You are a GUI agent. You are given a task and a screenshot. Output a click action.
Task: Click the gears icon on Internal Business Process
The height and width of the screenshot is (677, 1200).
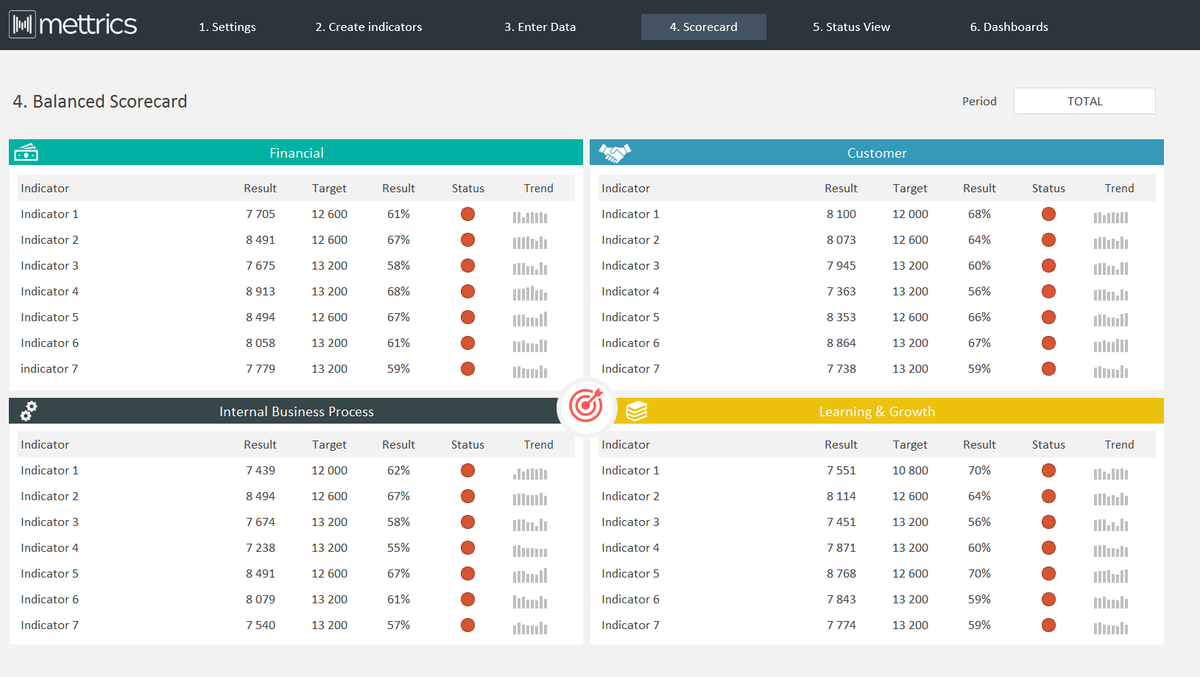tap(27, 410)
